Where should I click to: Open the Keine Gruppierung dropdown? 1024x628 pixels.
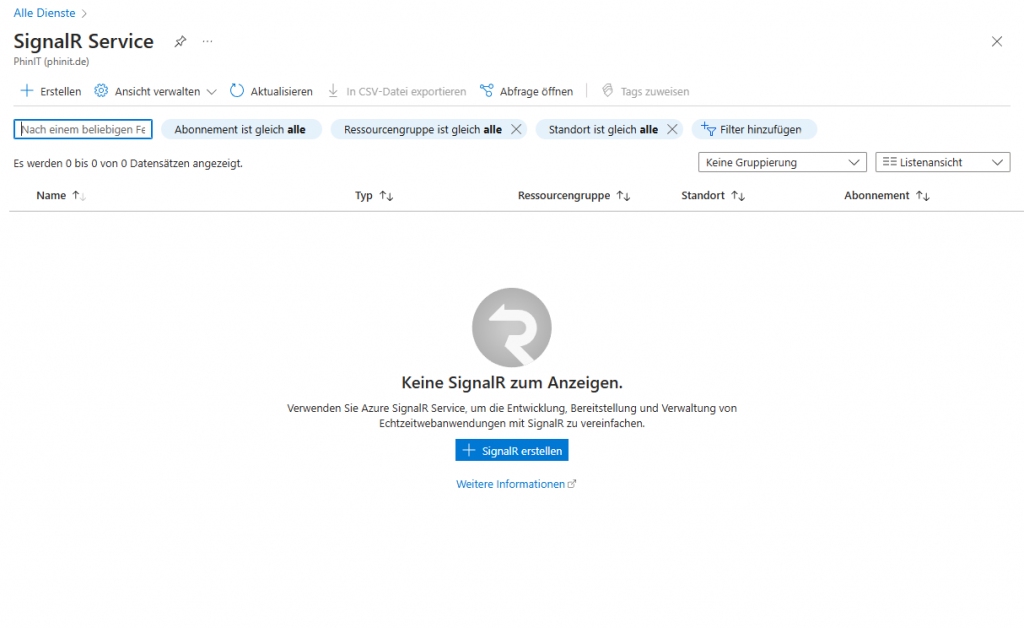[782, 161]
